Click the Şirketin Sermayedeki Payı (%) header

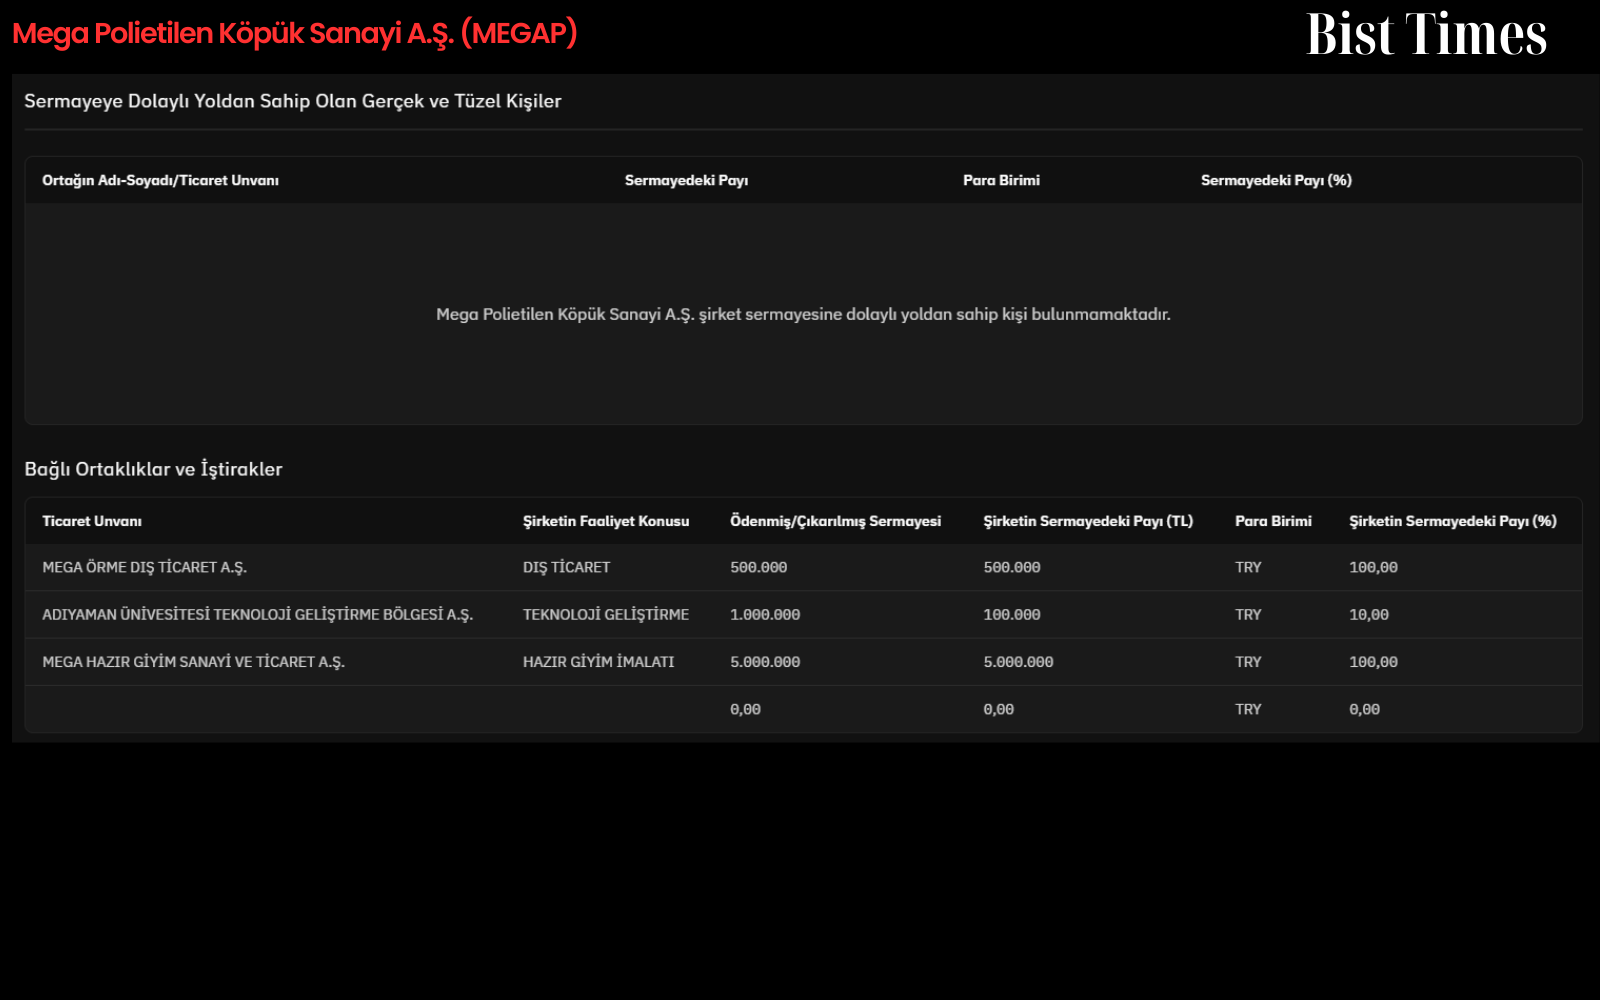[x=1453, y=521]
